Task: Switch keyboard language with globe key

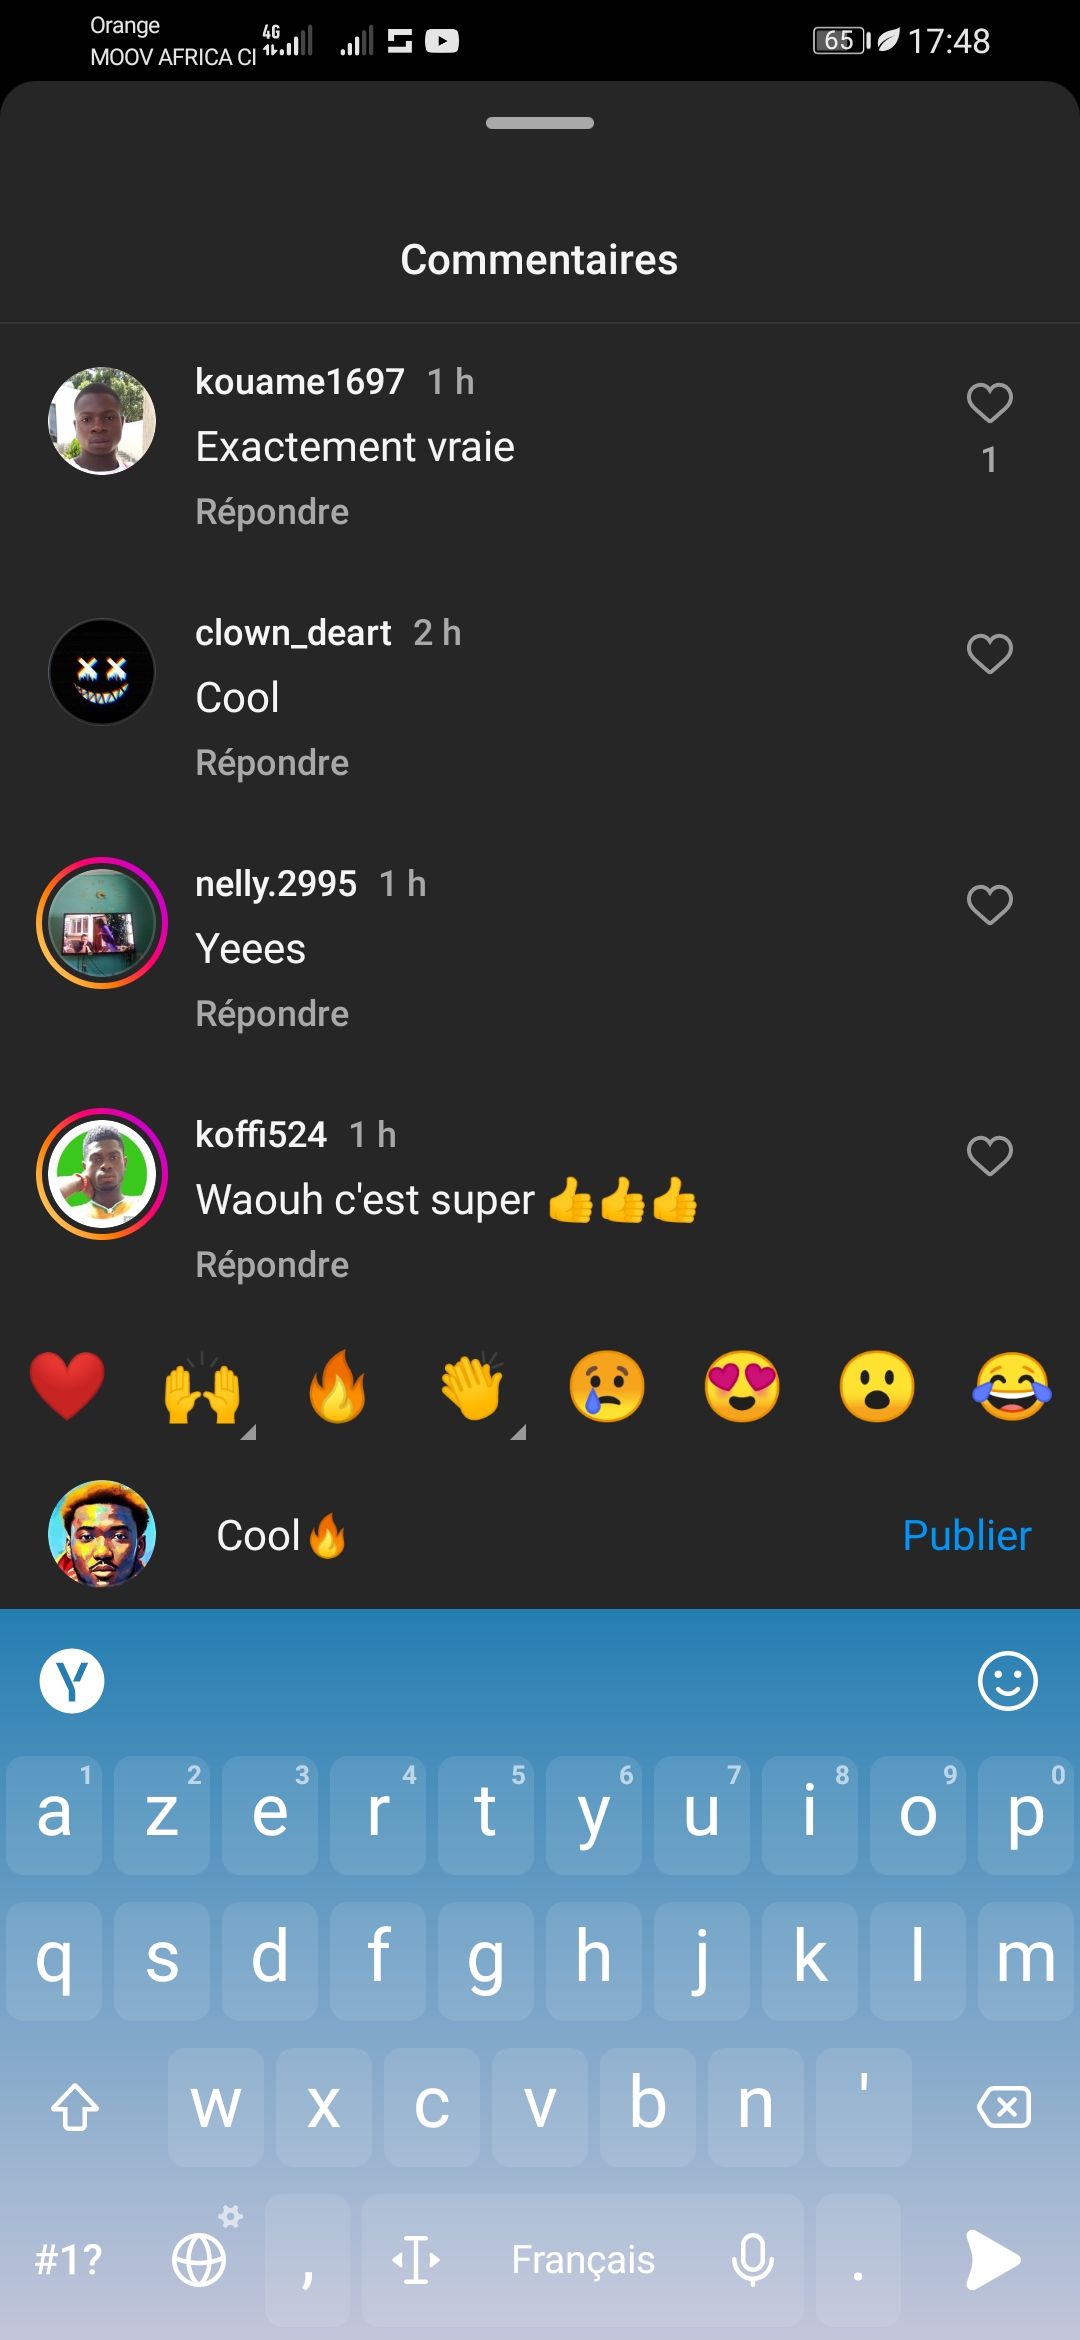Action: coord(200,2259)
